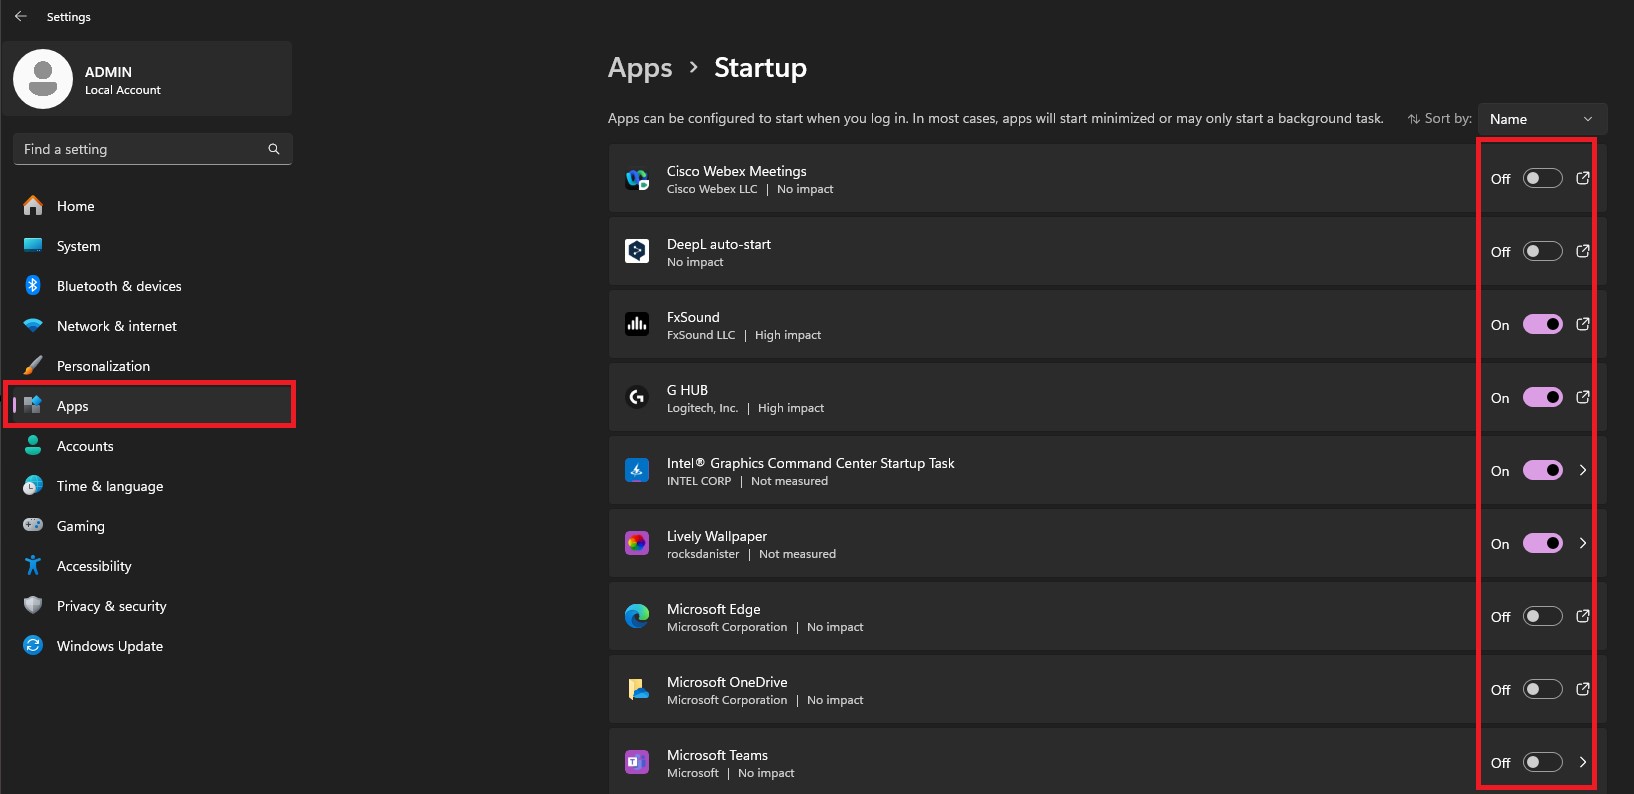Click the Find a setting search box
Image resolution: width=1634 pixels, height=794 pixels.
152,149
